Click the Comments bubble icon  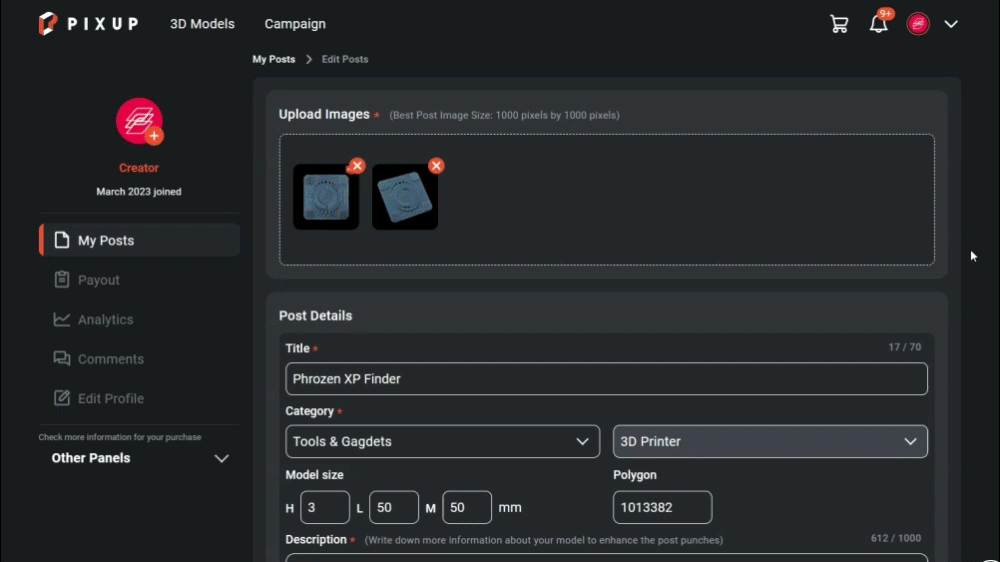tap(61, 359)
